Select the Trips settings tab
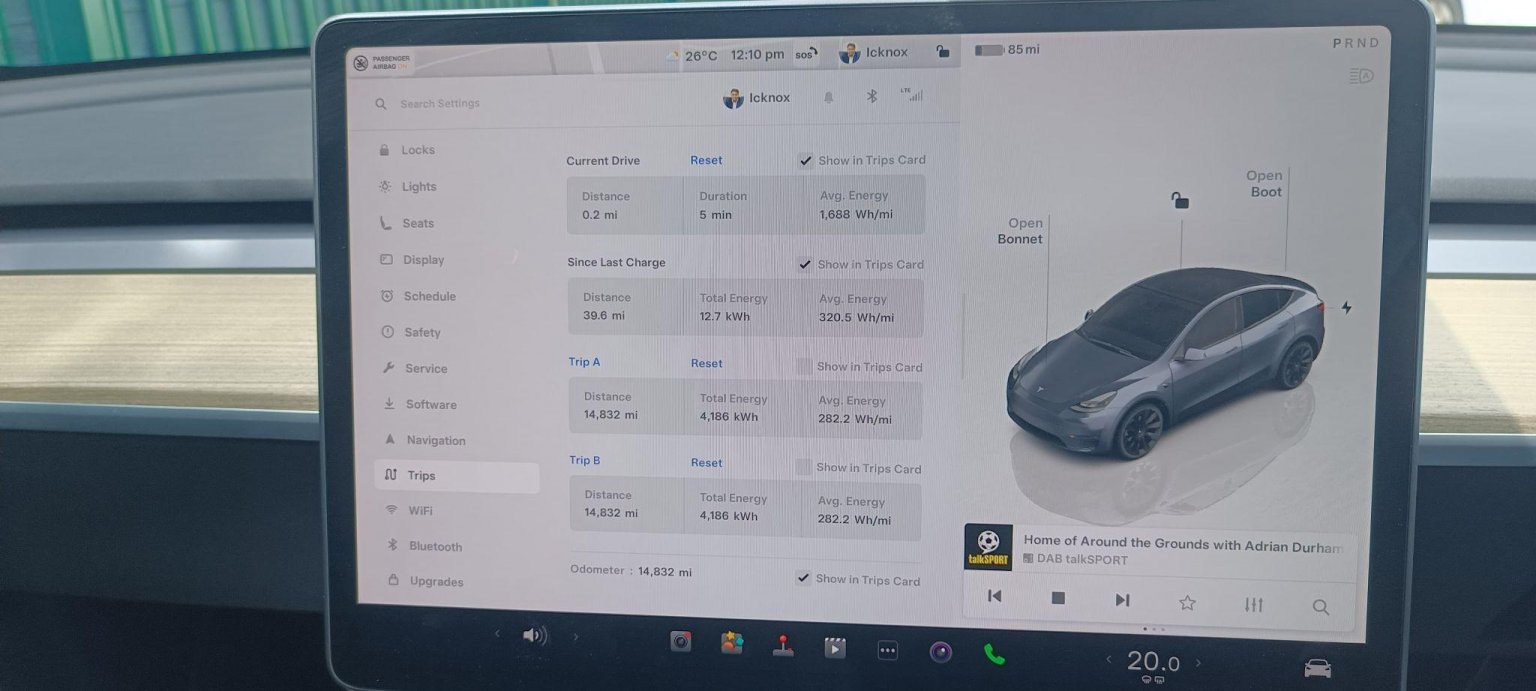This screenshot has width=1536, height=691. (x=457, y=476)
